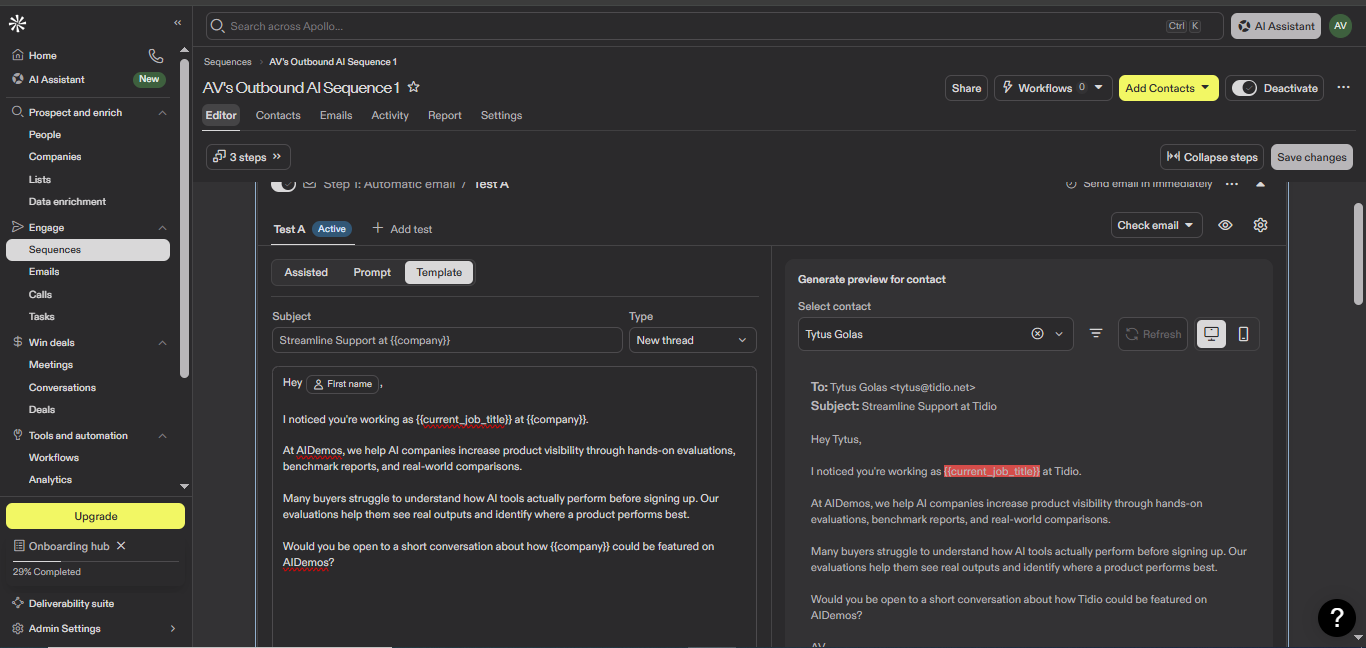The width and height of the screenshot is (1366, 648).
Task: Collapse Tools and automation section
Action: click(x=162, y=436)
